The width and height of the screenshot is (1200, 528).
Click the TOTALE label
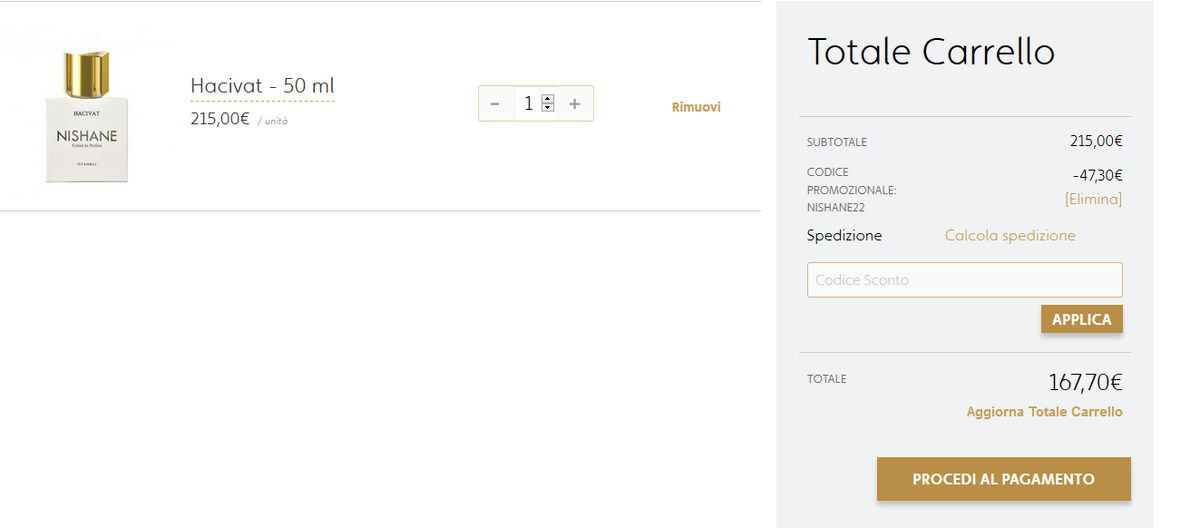click(826, 379)
